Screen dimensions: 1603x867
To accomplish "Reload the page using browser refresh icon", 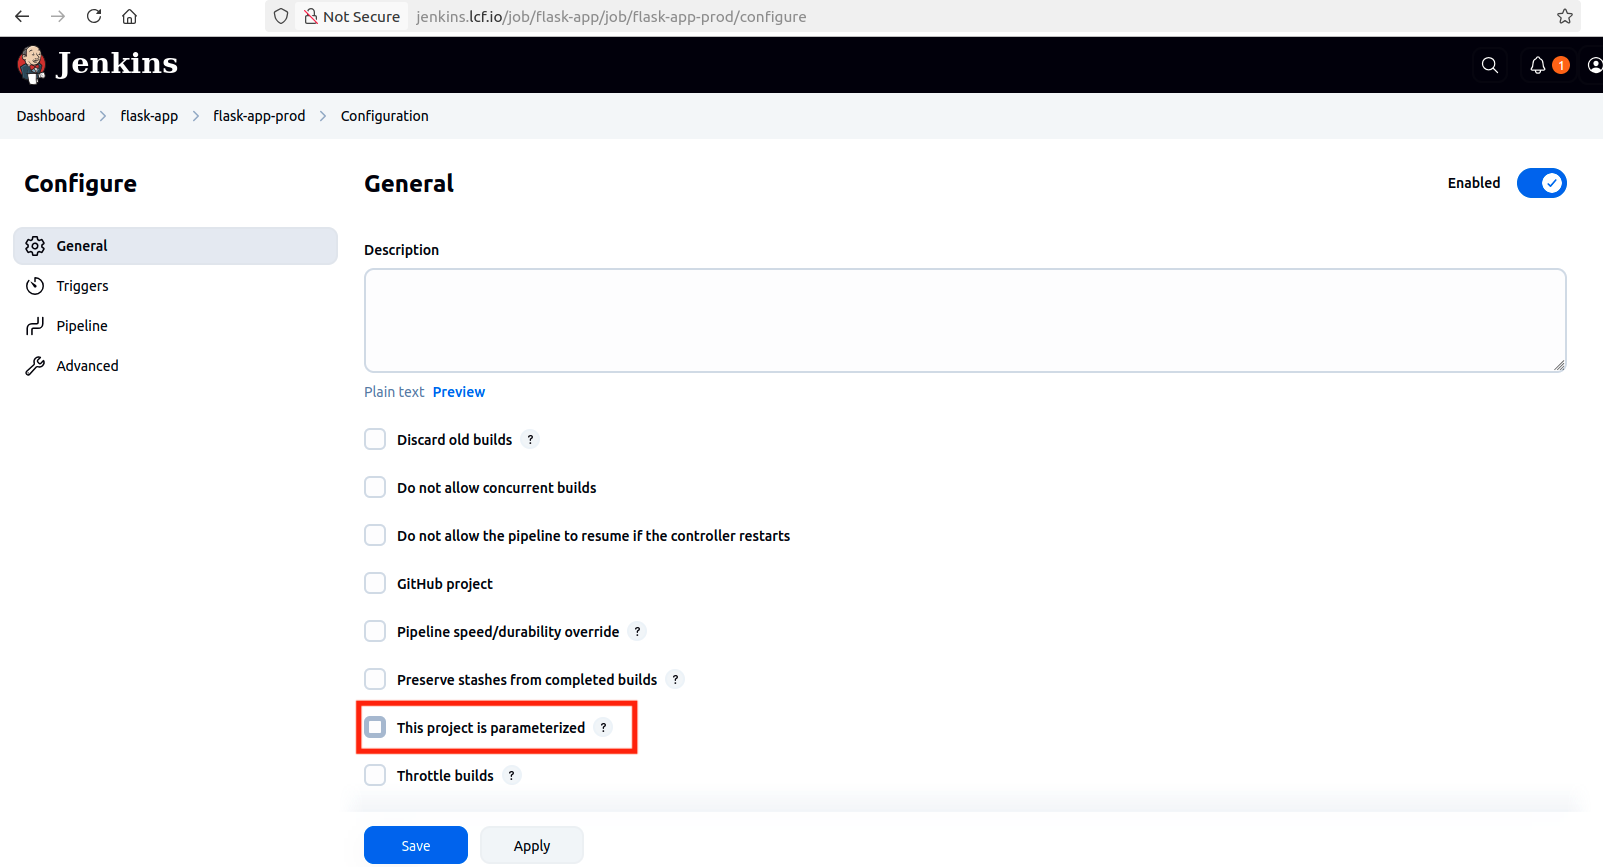I will click(x=94, y=16).
